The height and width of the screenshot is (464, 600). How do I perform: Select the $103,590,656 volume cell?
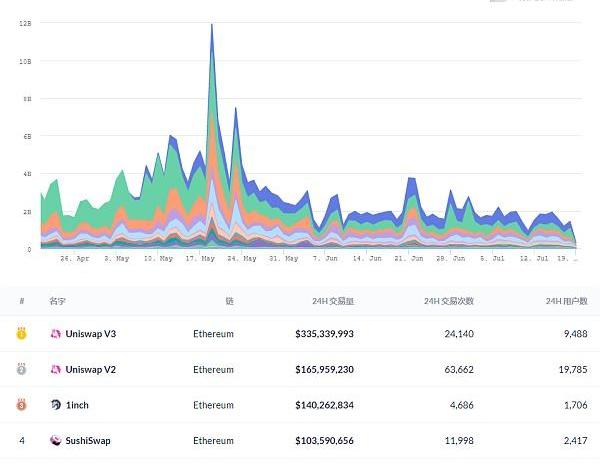324,441
